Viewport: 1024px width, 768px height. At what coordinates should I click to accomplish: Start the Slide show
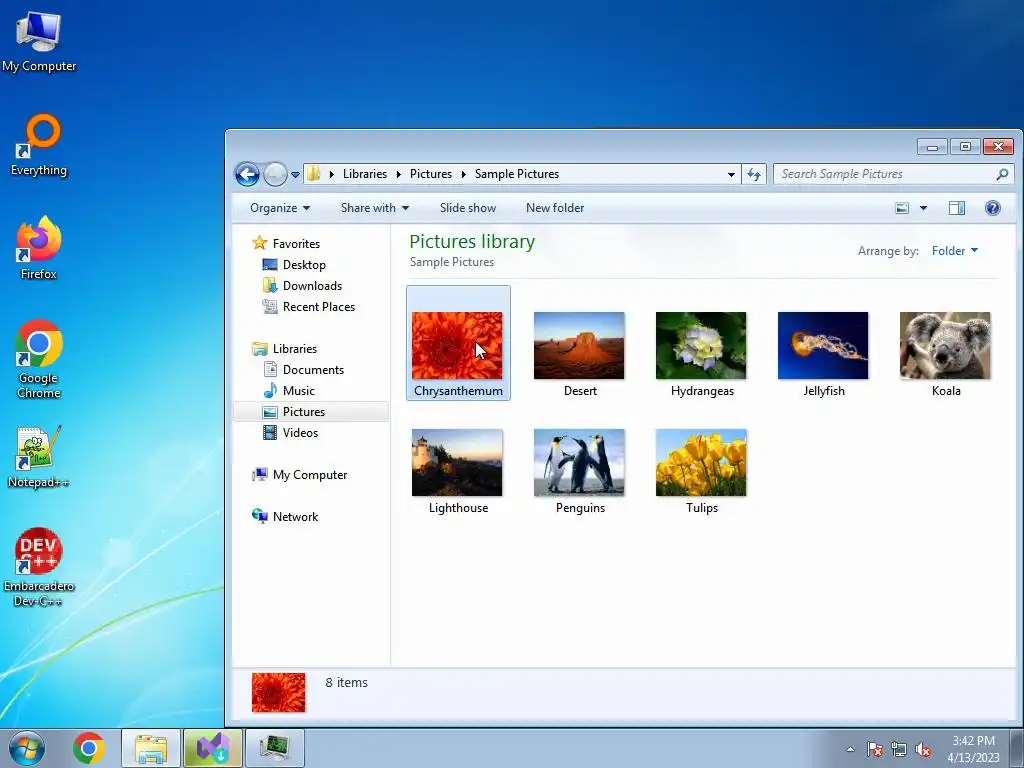(468, 208)
